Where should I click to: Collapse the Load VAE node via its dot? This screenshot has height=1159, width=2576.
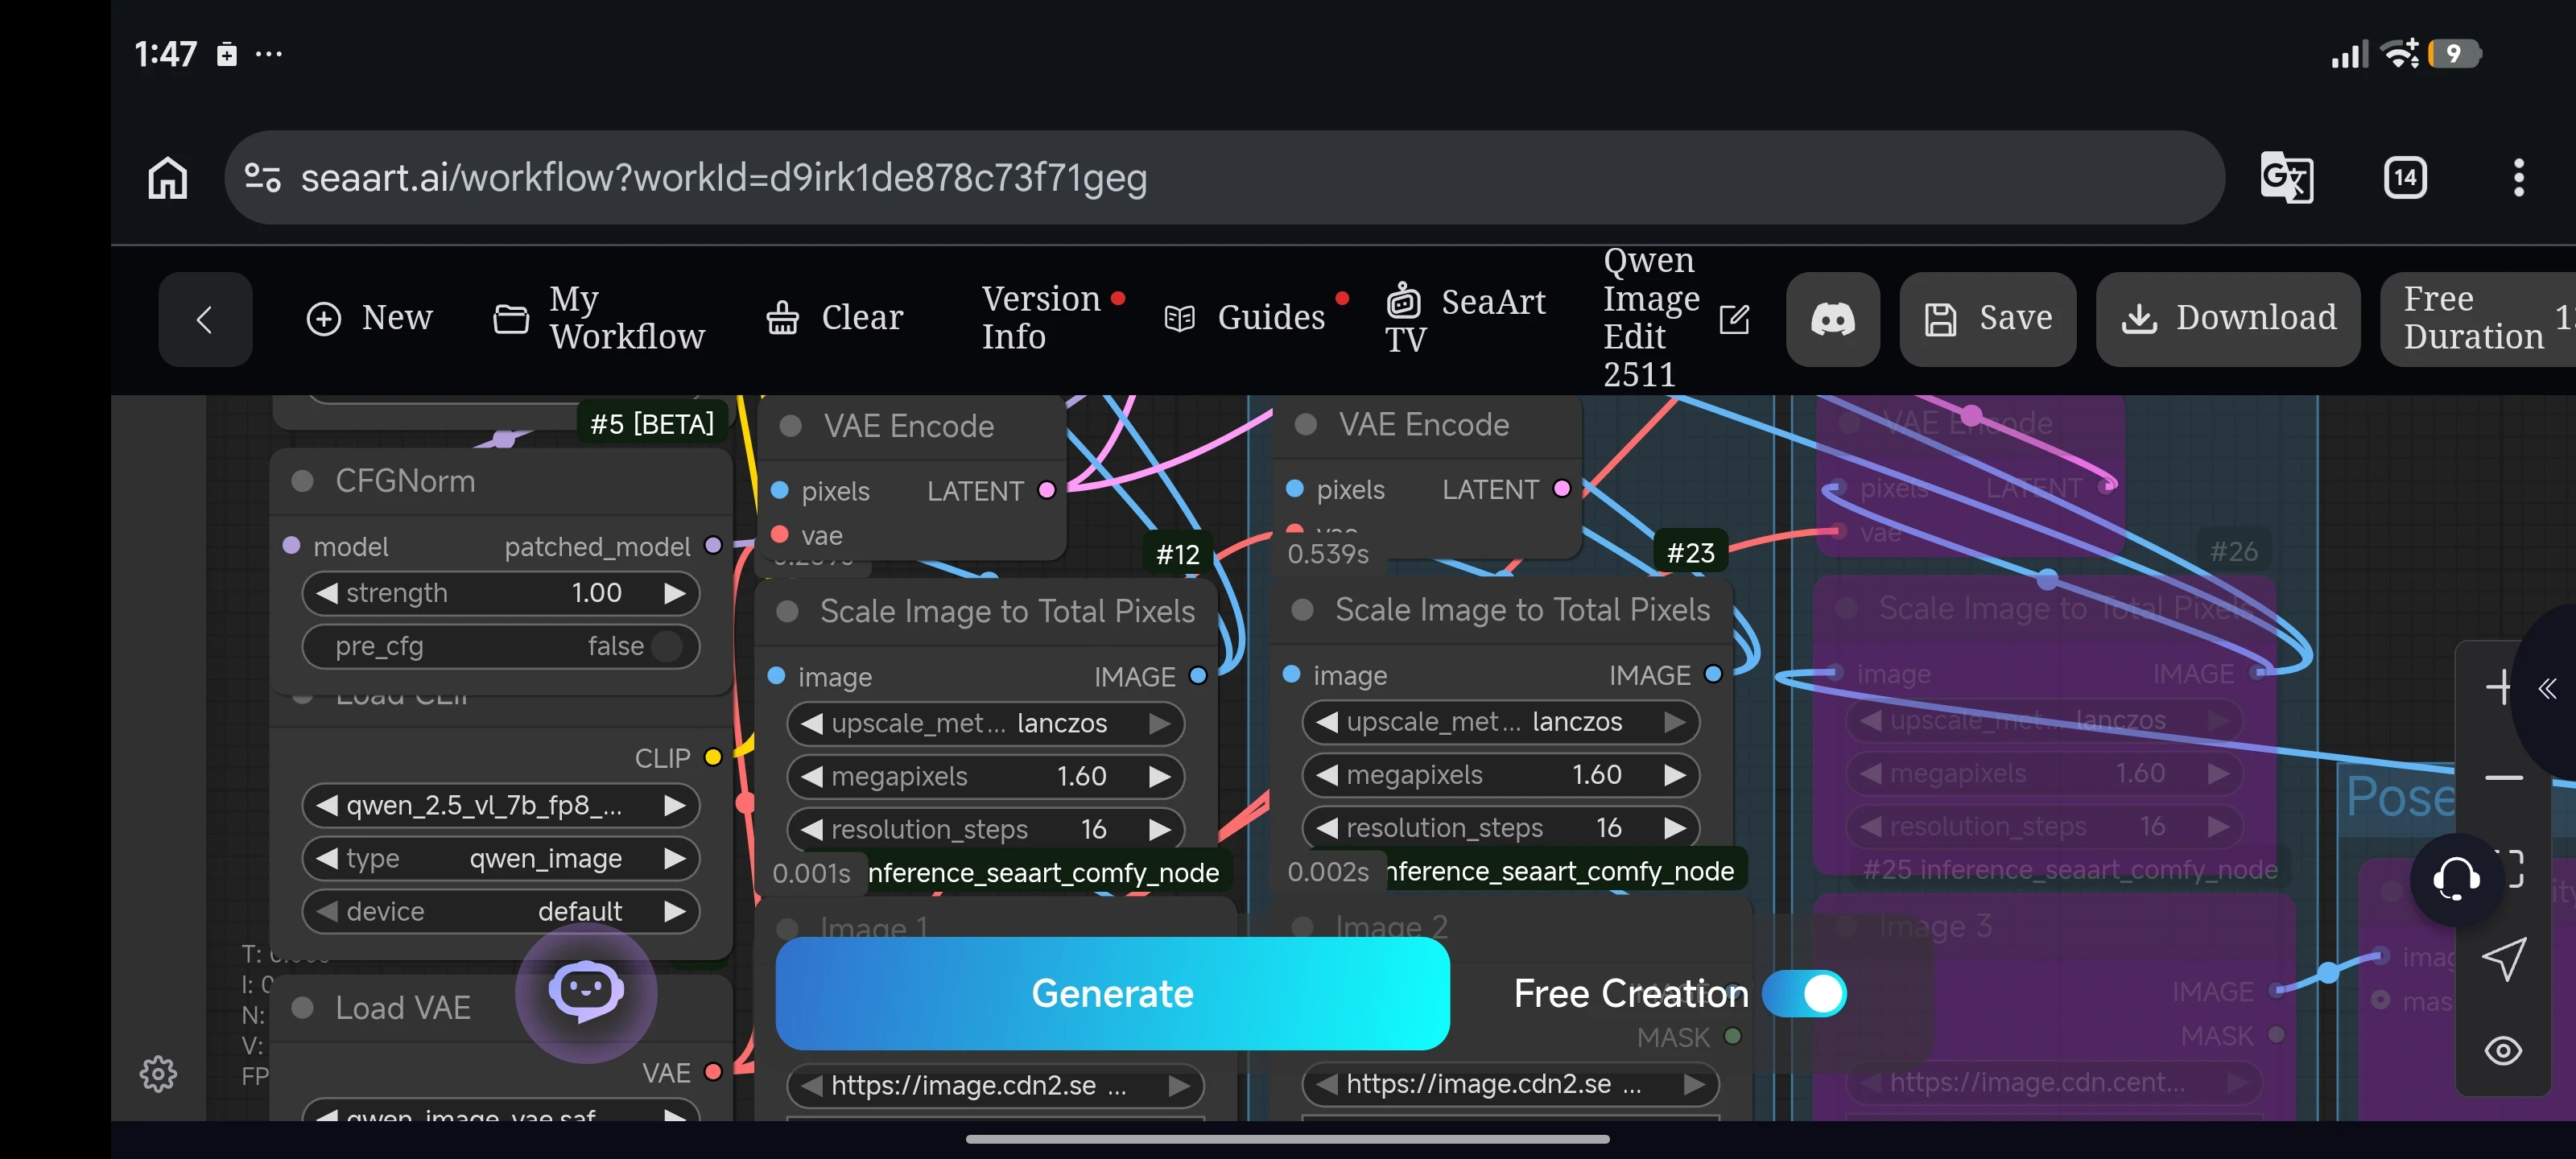[x=302, y=1007]
